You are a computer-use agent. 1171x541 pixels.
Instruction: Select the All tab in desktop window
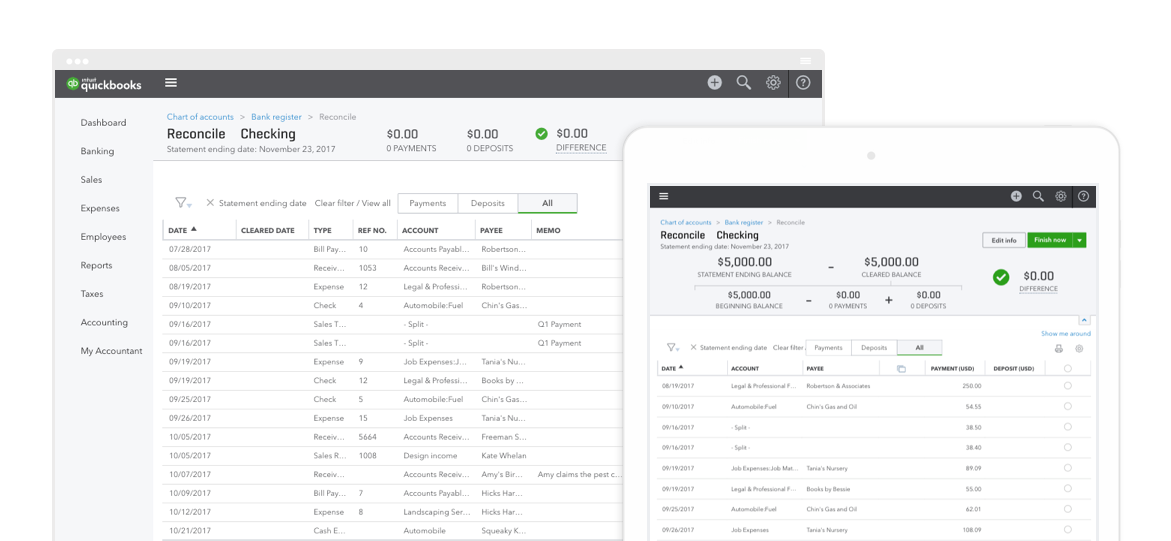[547, 203]
